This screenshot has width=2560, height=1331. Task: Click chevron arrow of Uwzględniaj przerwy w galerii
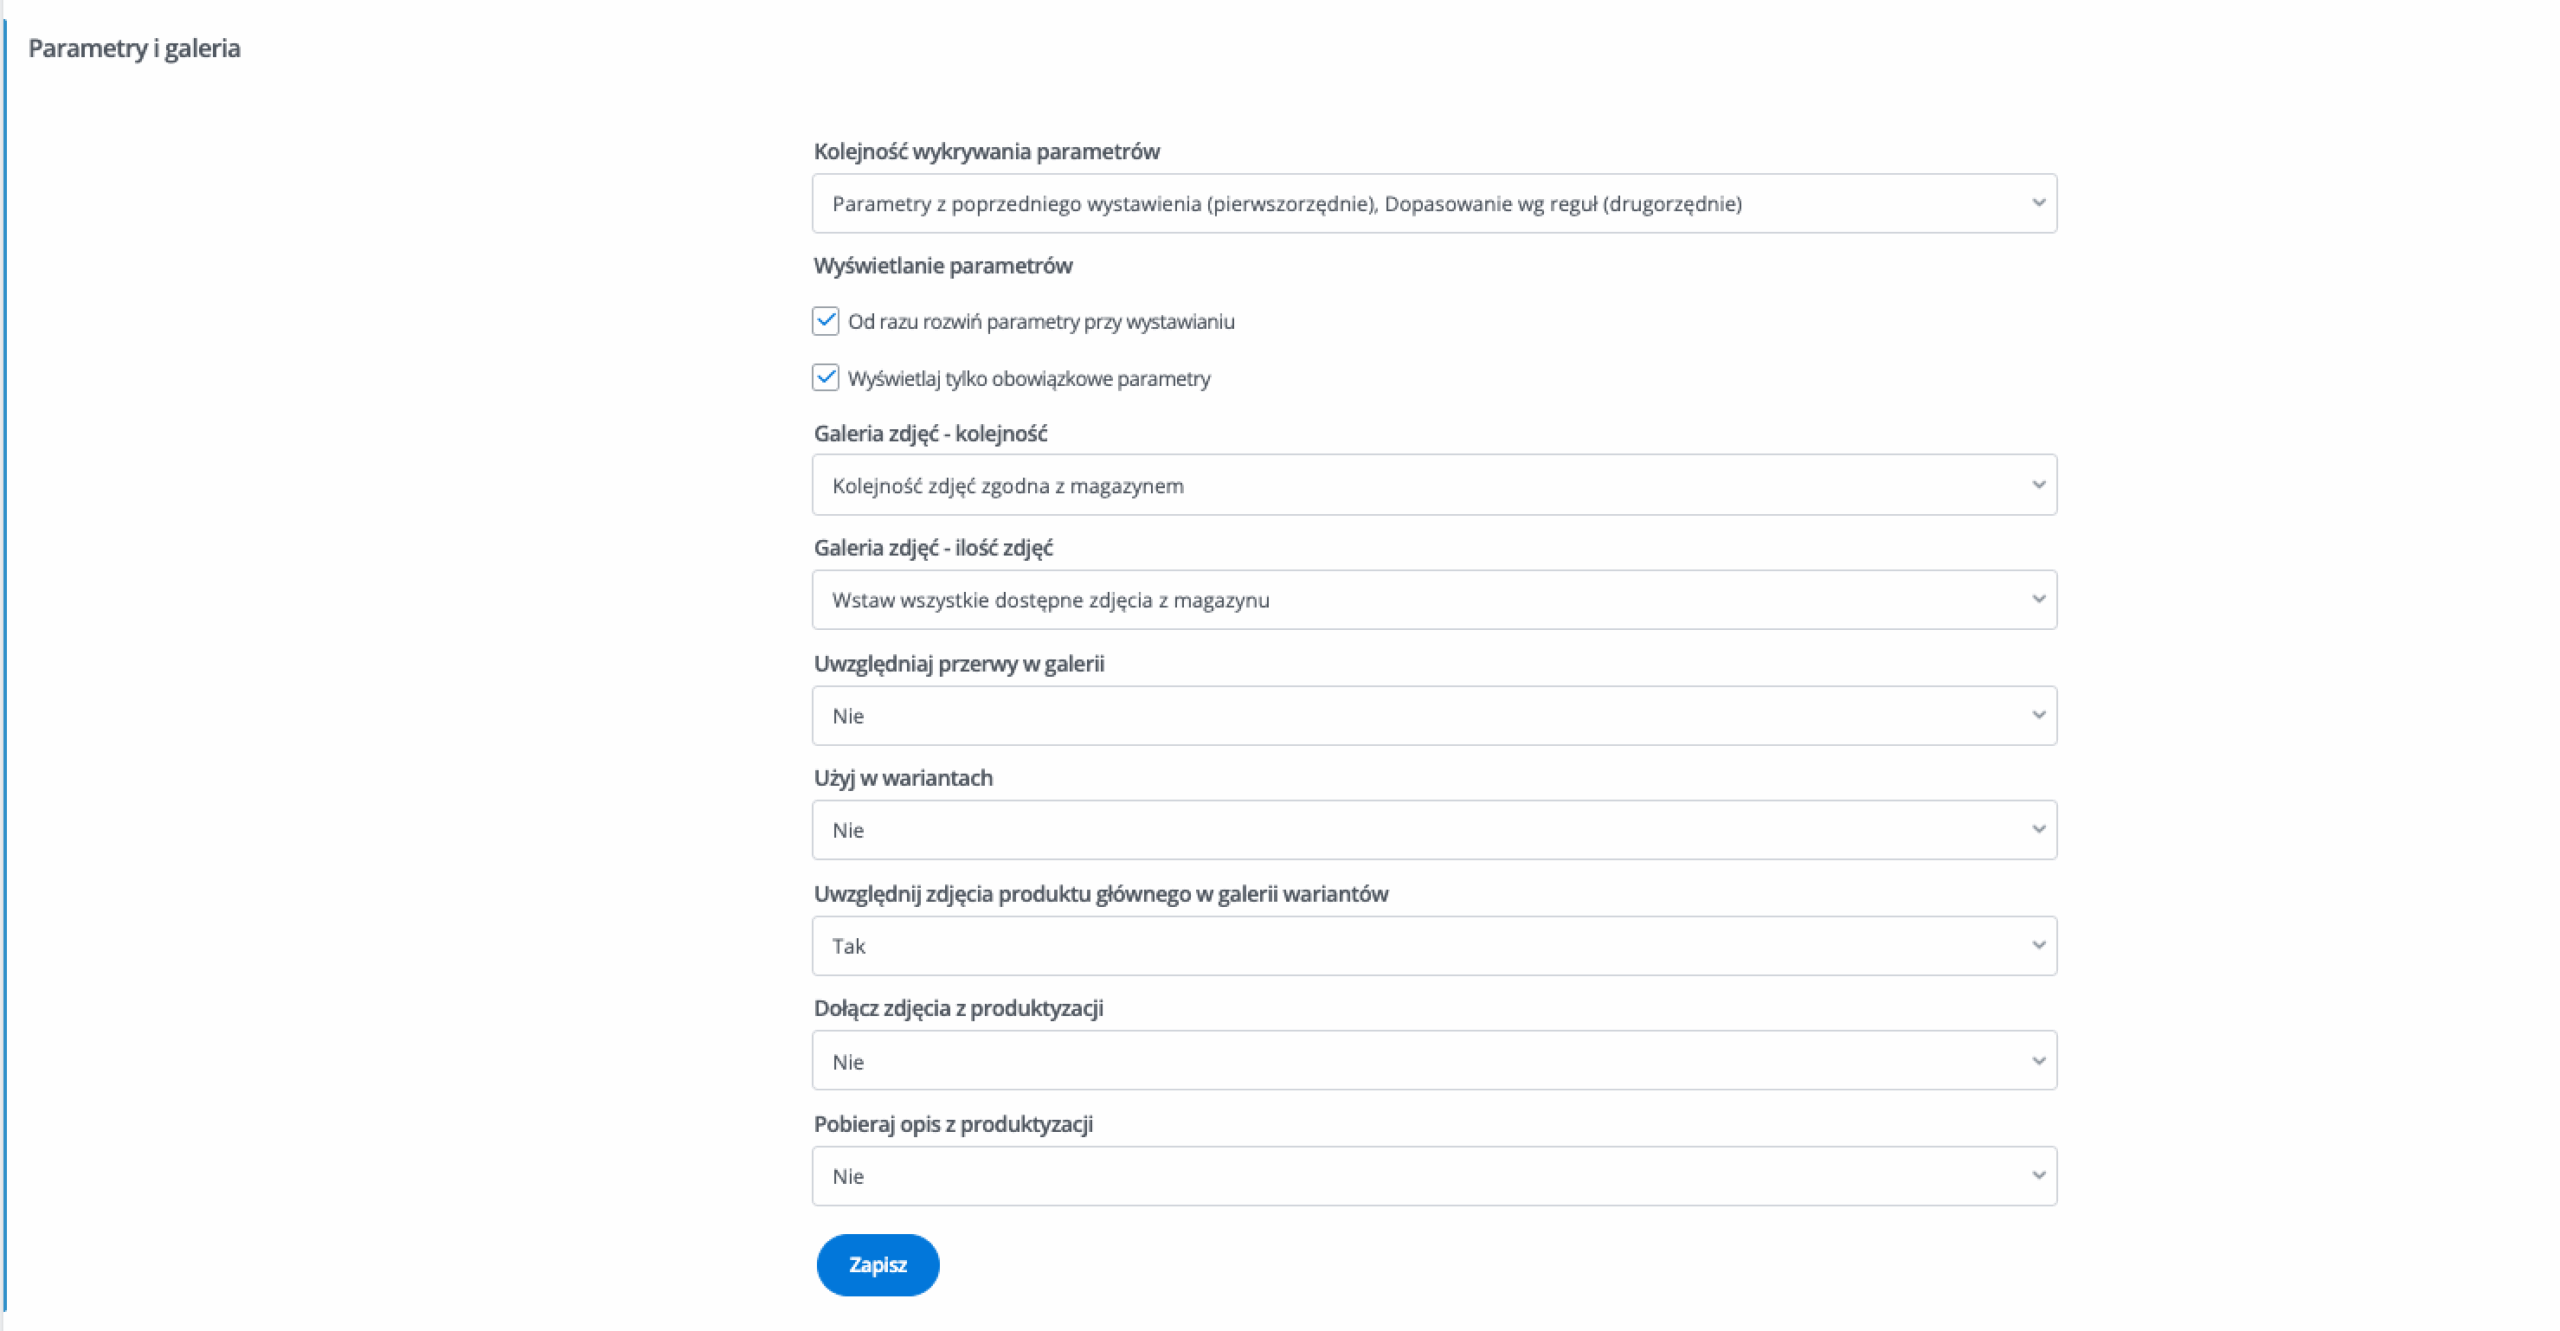click(x=2037, y=715)
